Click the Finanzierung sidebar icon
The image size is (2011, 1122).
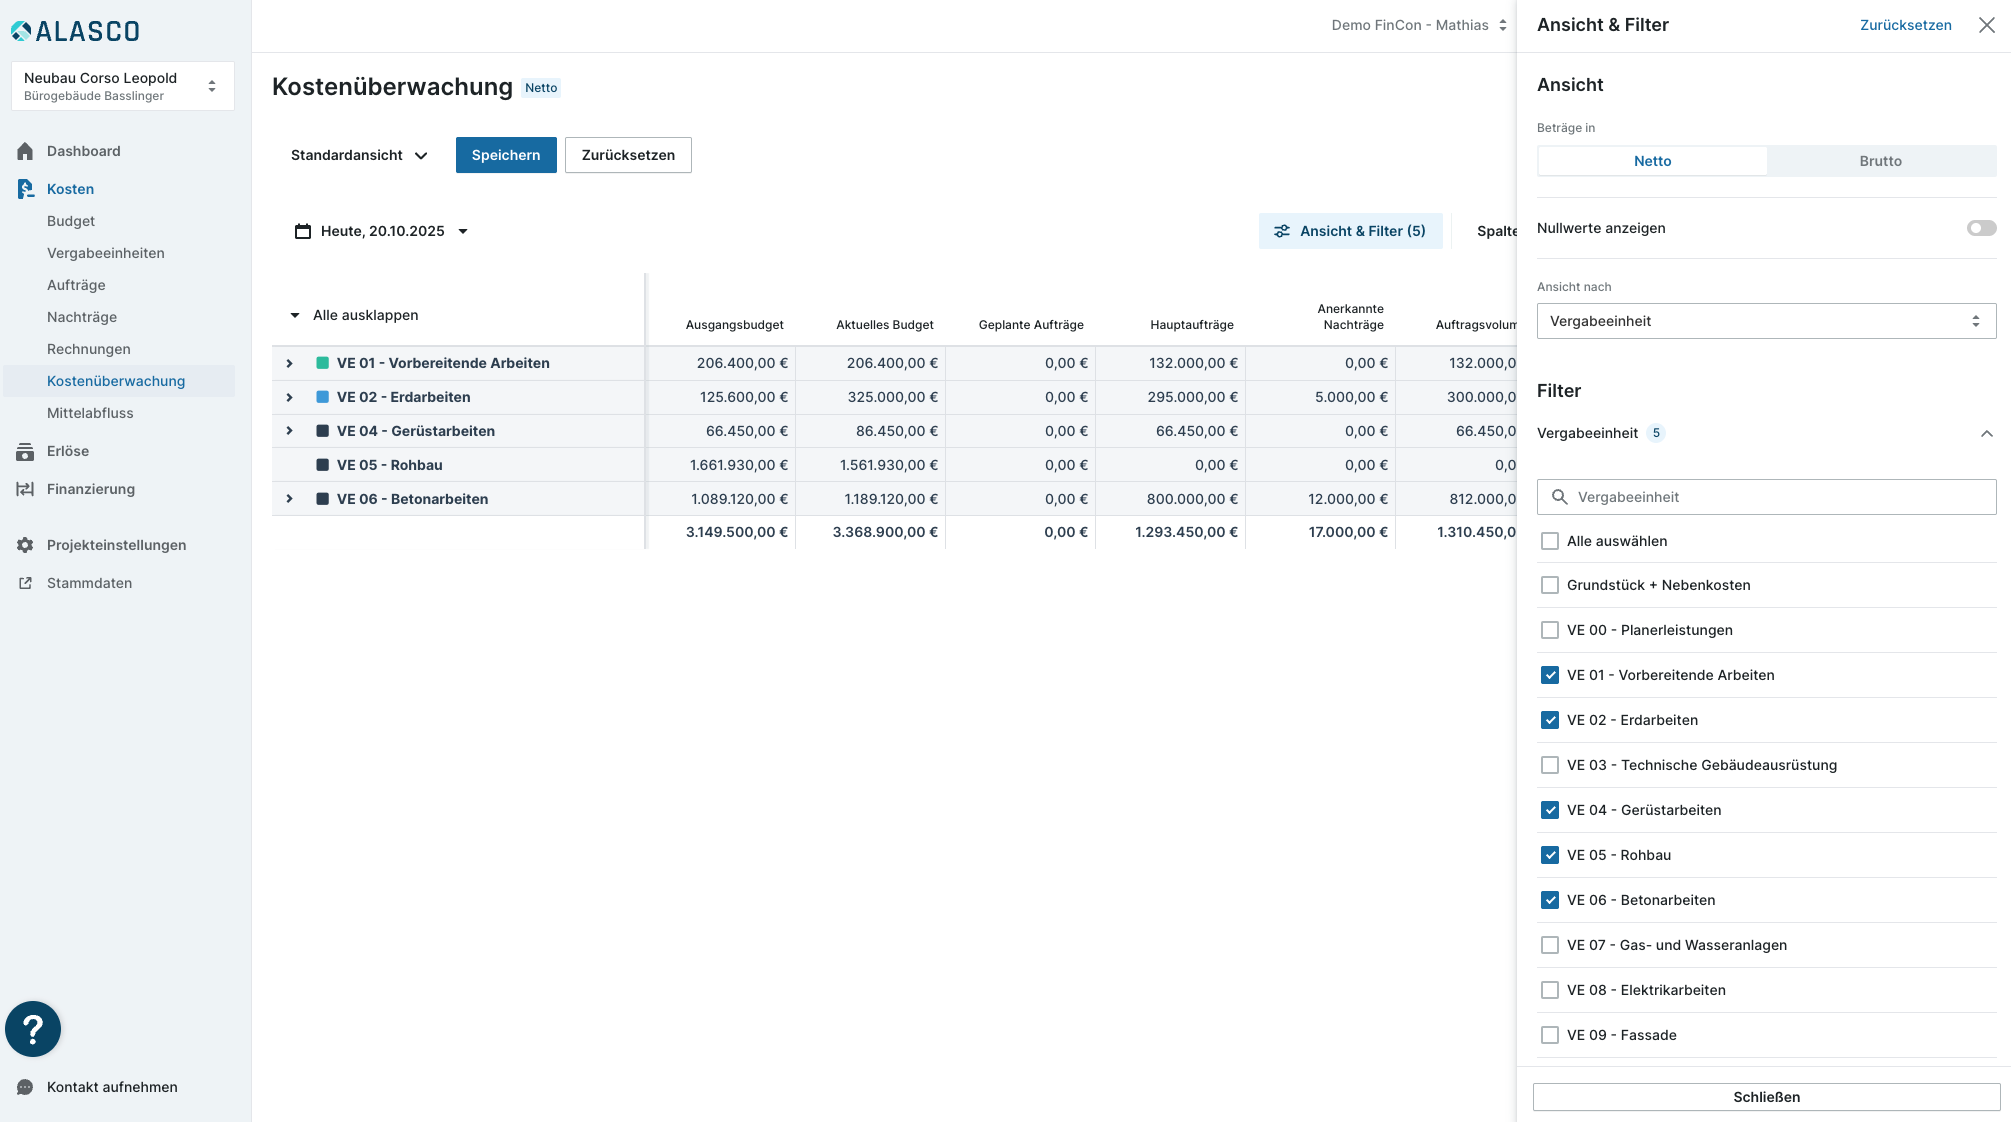click(x=25, y=489)
